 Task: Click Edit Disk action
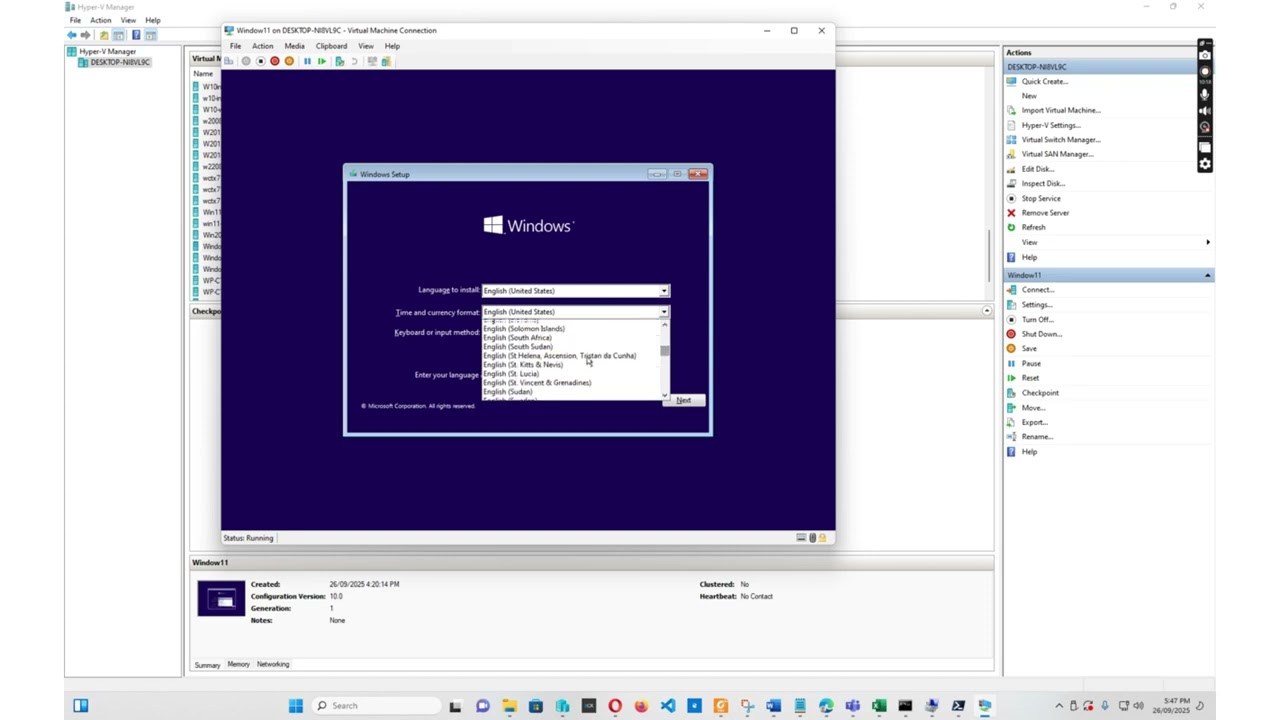click(1038, 169)
